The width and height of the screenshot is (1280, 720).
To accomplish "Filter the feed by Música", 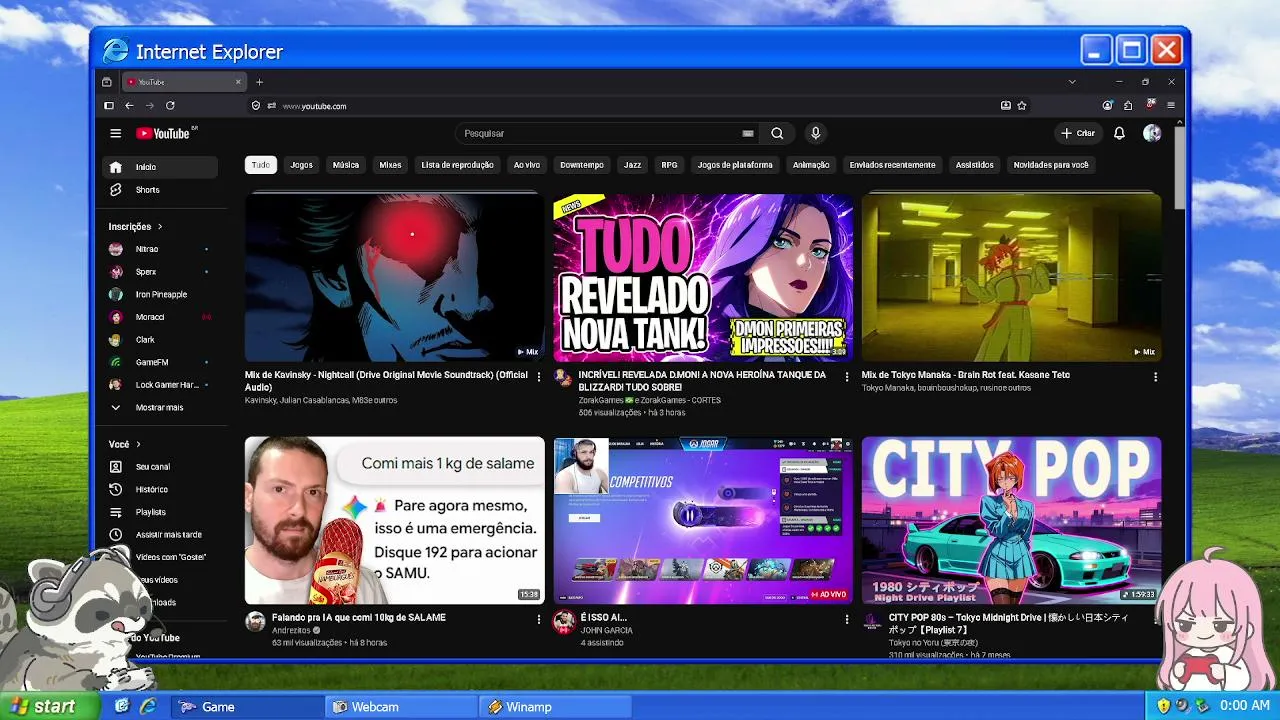I will pos(346,165).
